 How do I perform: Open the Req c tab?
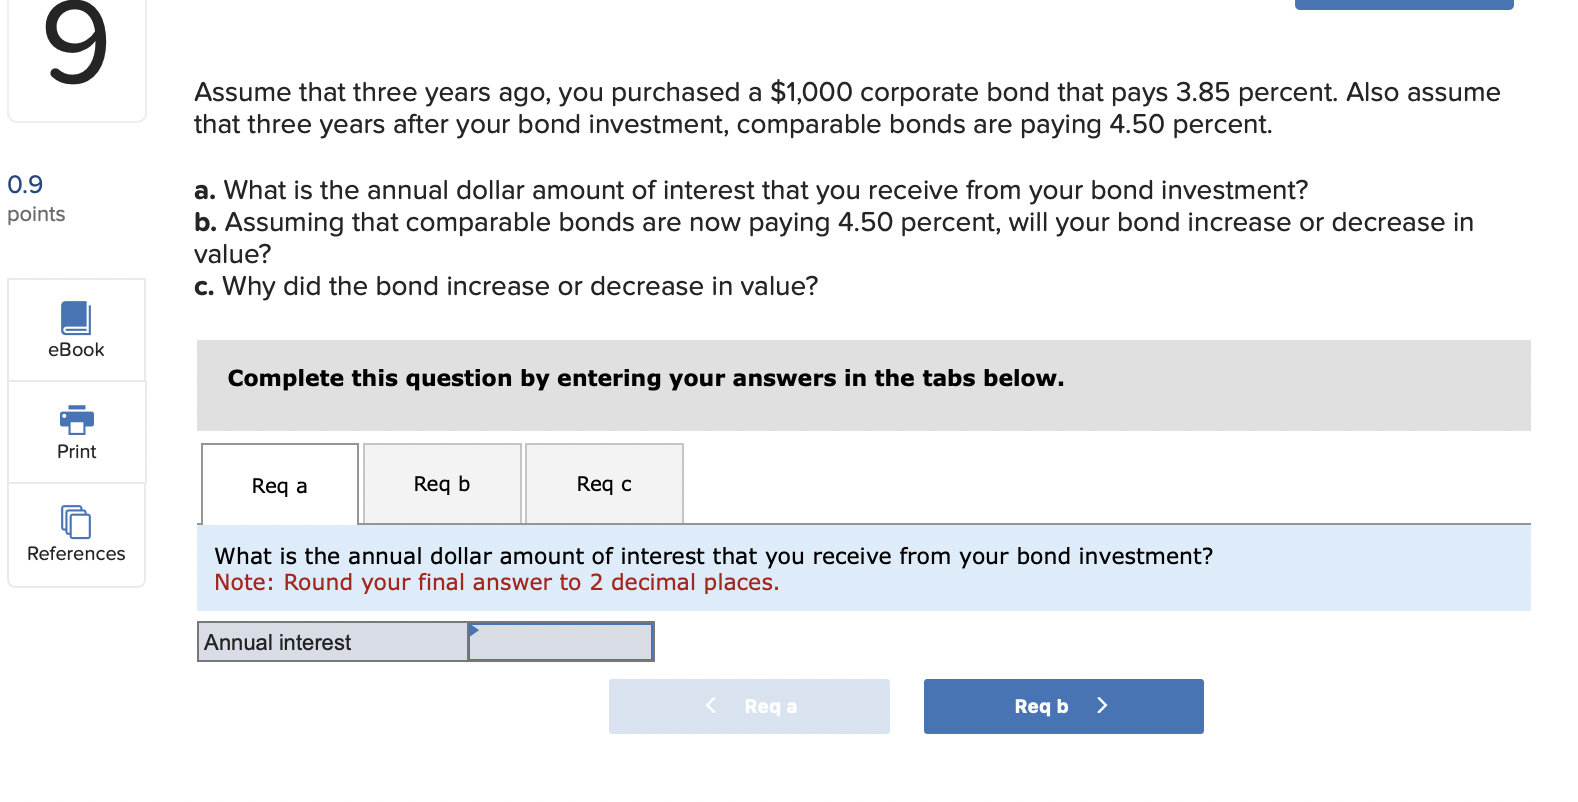(603, 483)
